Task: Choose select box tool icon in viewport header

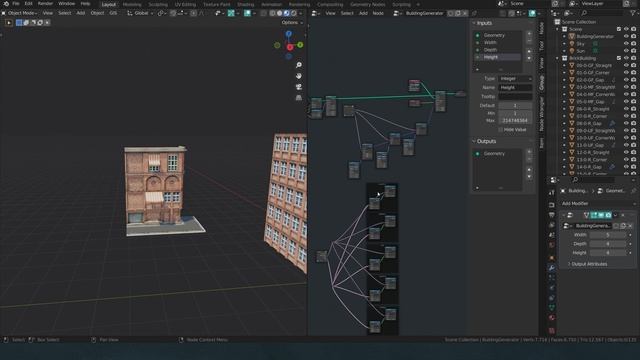Action: tap(19, 22)
